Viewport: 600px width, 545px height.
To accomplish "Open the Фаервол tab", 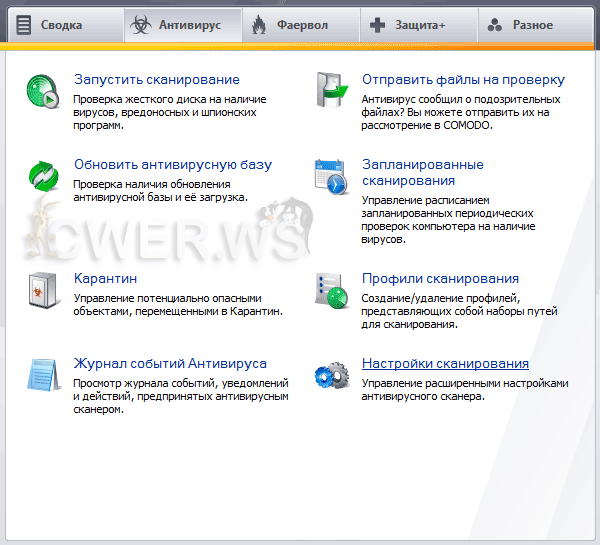I will point(299,25).
